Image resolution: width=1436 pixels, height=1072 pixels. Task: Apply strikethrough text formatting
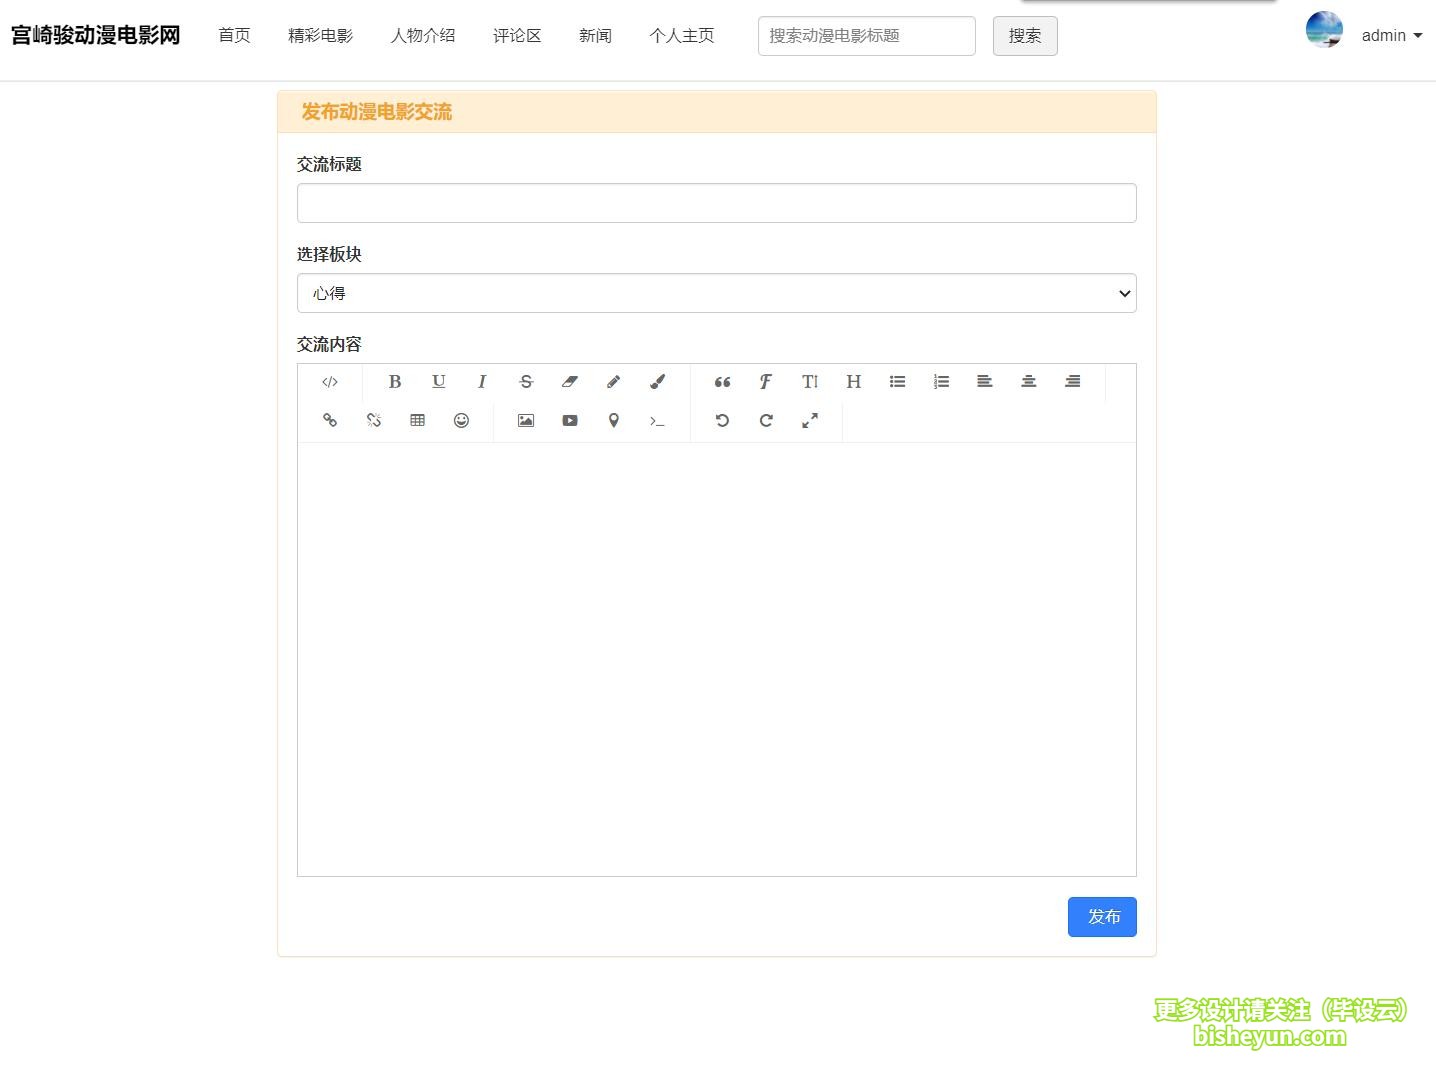point(526,382)
